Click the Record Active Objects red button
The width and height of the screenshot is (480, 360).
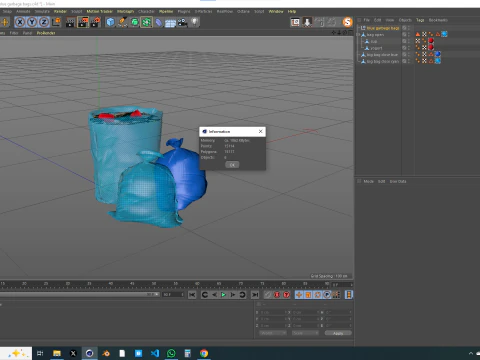(277, 295)
